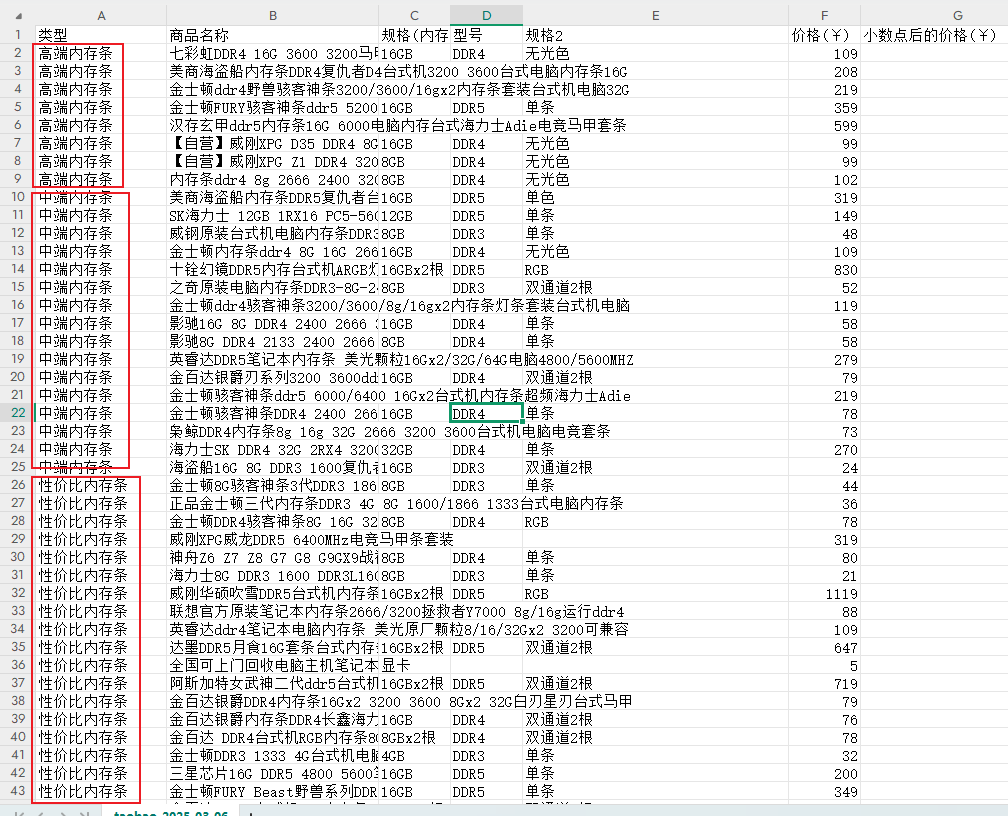Select the price cell 599
The width and height of the screenshot is (1008, 816).
pyautogui.click(x=824, y=125)
